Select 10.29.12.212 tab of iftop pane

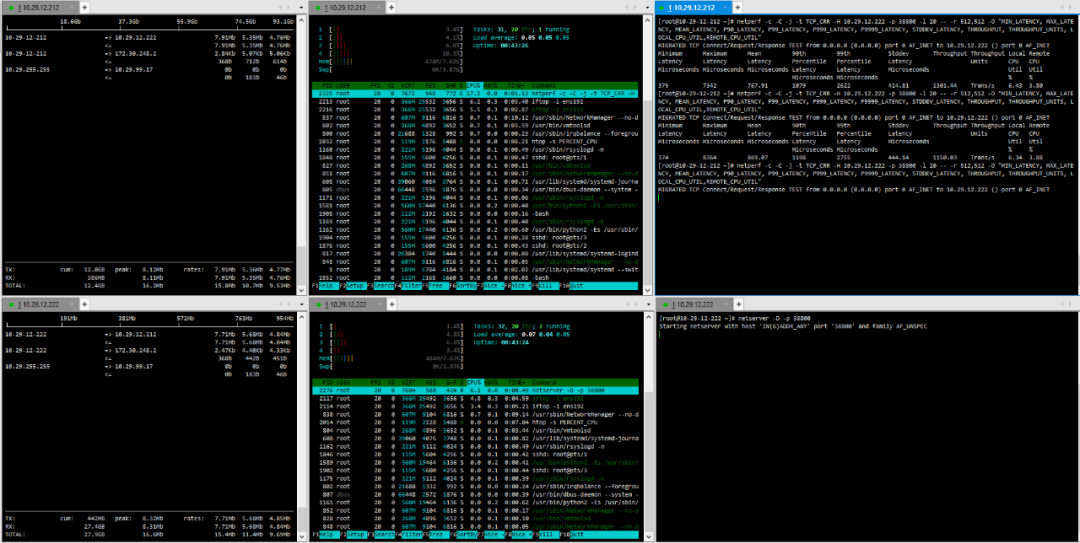tap(40, 7)
